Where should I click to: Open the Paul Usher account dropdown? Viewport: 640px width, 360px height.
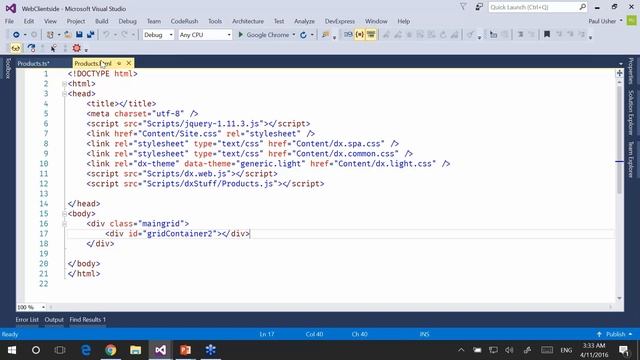pyautogui.click(x=606, y=21)
